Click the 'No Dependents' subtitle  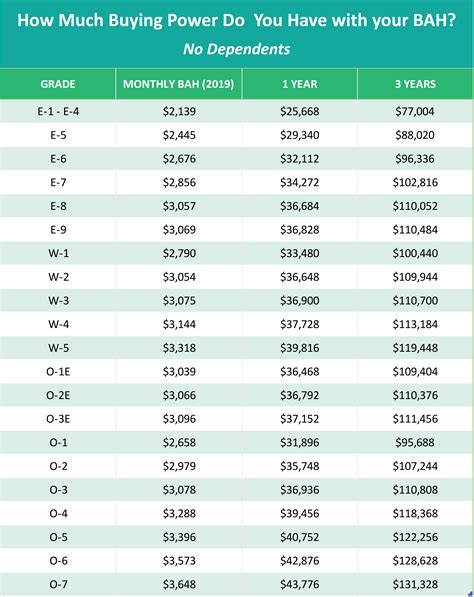(236, 49)
